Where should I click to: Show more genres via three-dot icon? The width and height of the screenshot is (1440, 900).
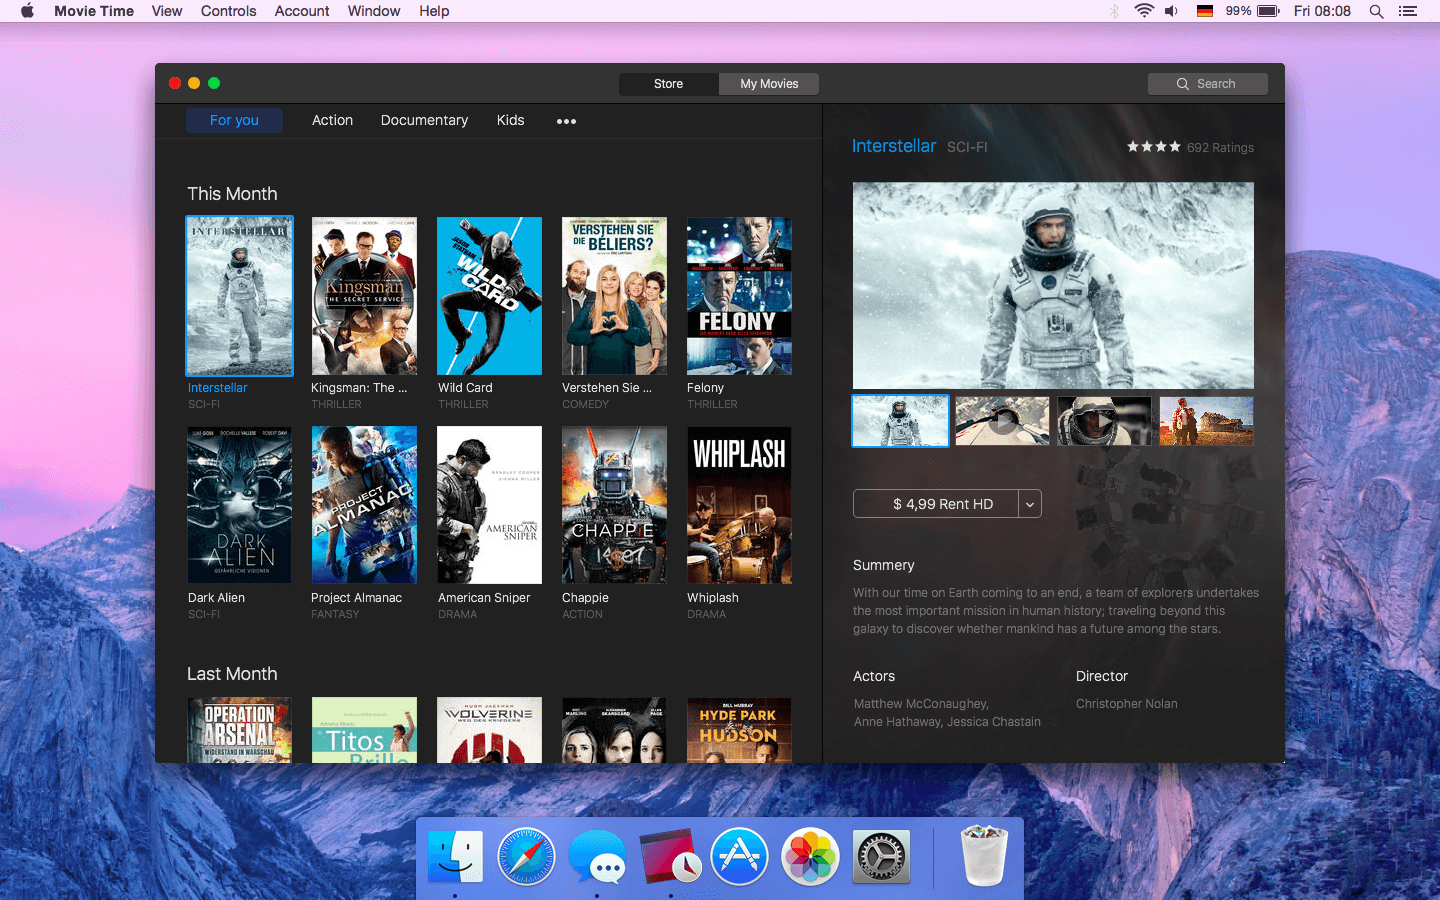coord(566,121)
